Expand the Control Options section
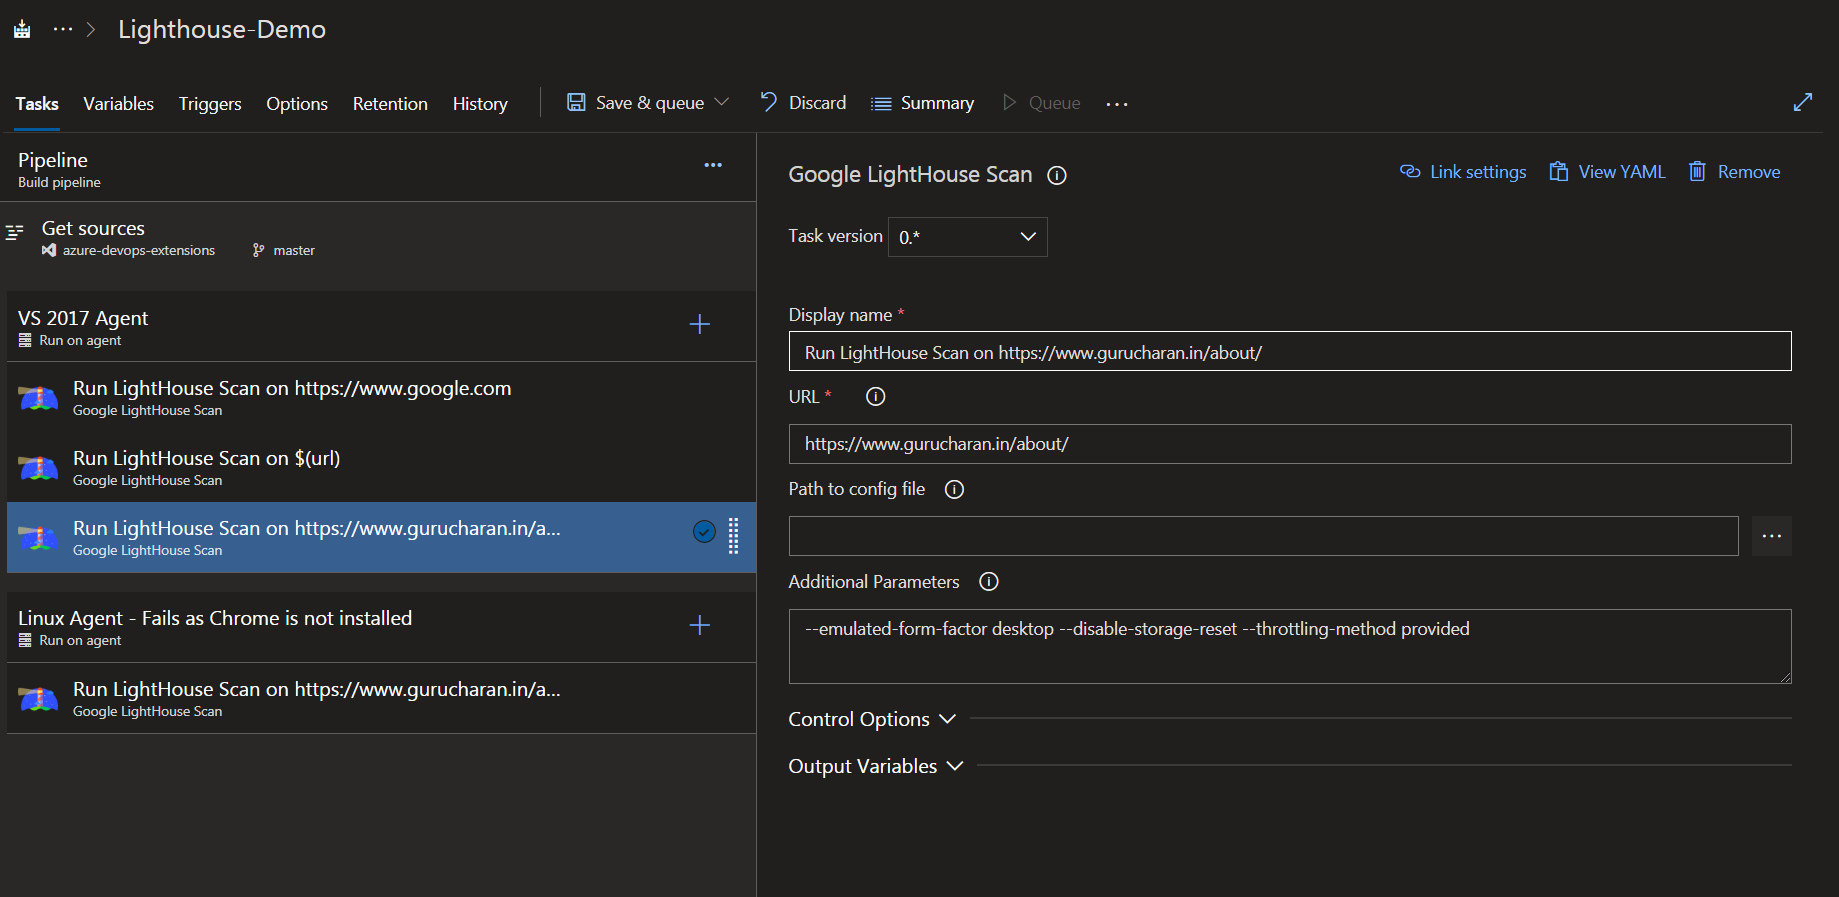 (x=872, y=720)
